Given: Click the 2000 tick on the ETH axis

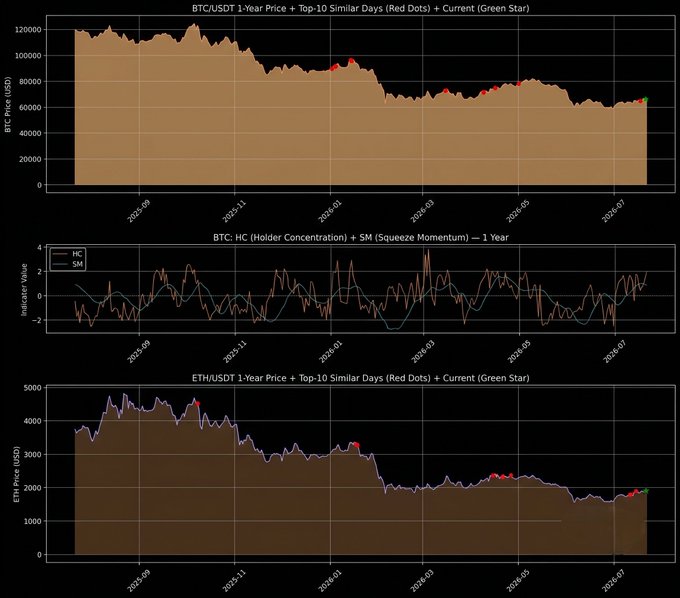Looking at the screenshot, I should coord(34,488).
